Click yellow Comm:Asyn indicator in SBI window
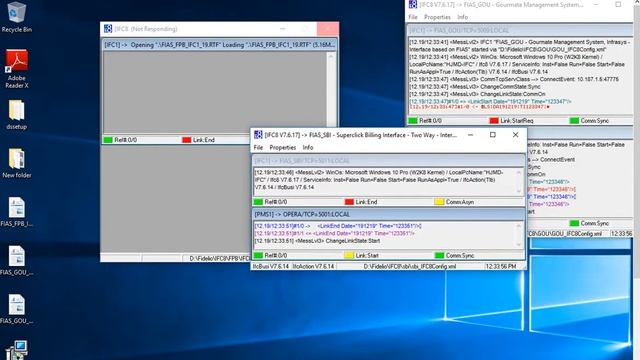This screenshot has width=640, height=360. (x=439, y=202)
